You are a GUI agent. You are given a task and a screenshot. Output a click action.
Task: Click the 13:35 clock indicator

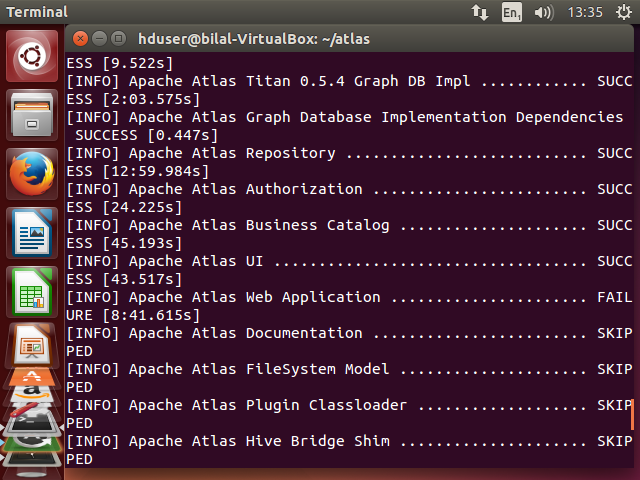pyautogui.click(x=584, y=13)
